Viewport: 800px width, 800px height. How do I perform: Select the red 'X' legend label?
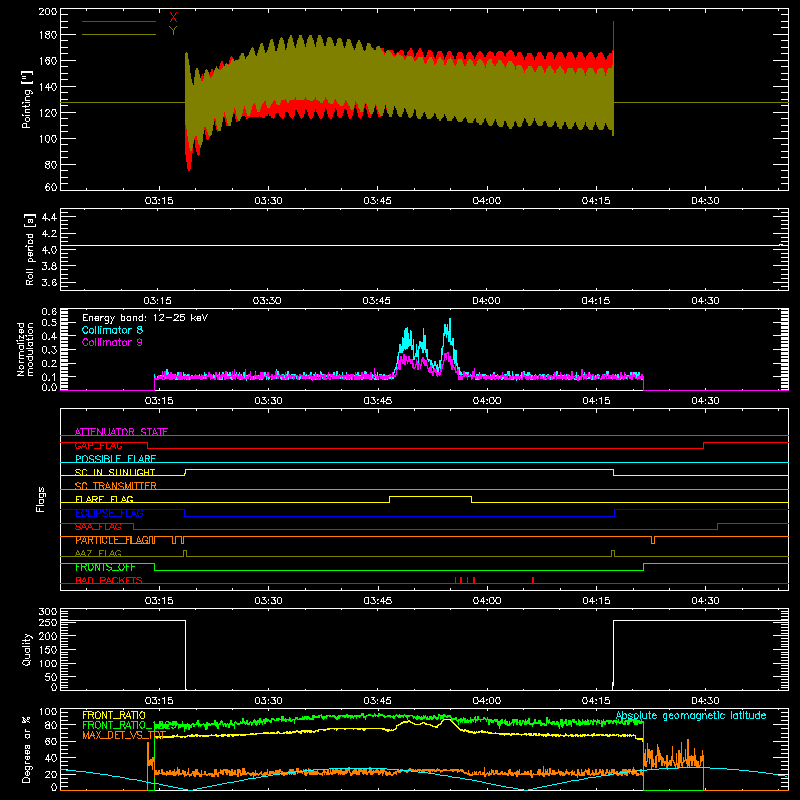pos(173,18)
